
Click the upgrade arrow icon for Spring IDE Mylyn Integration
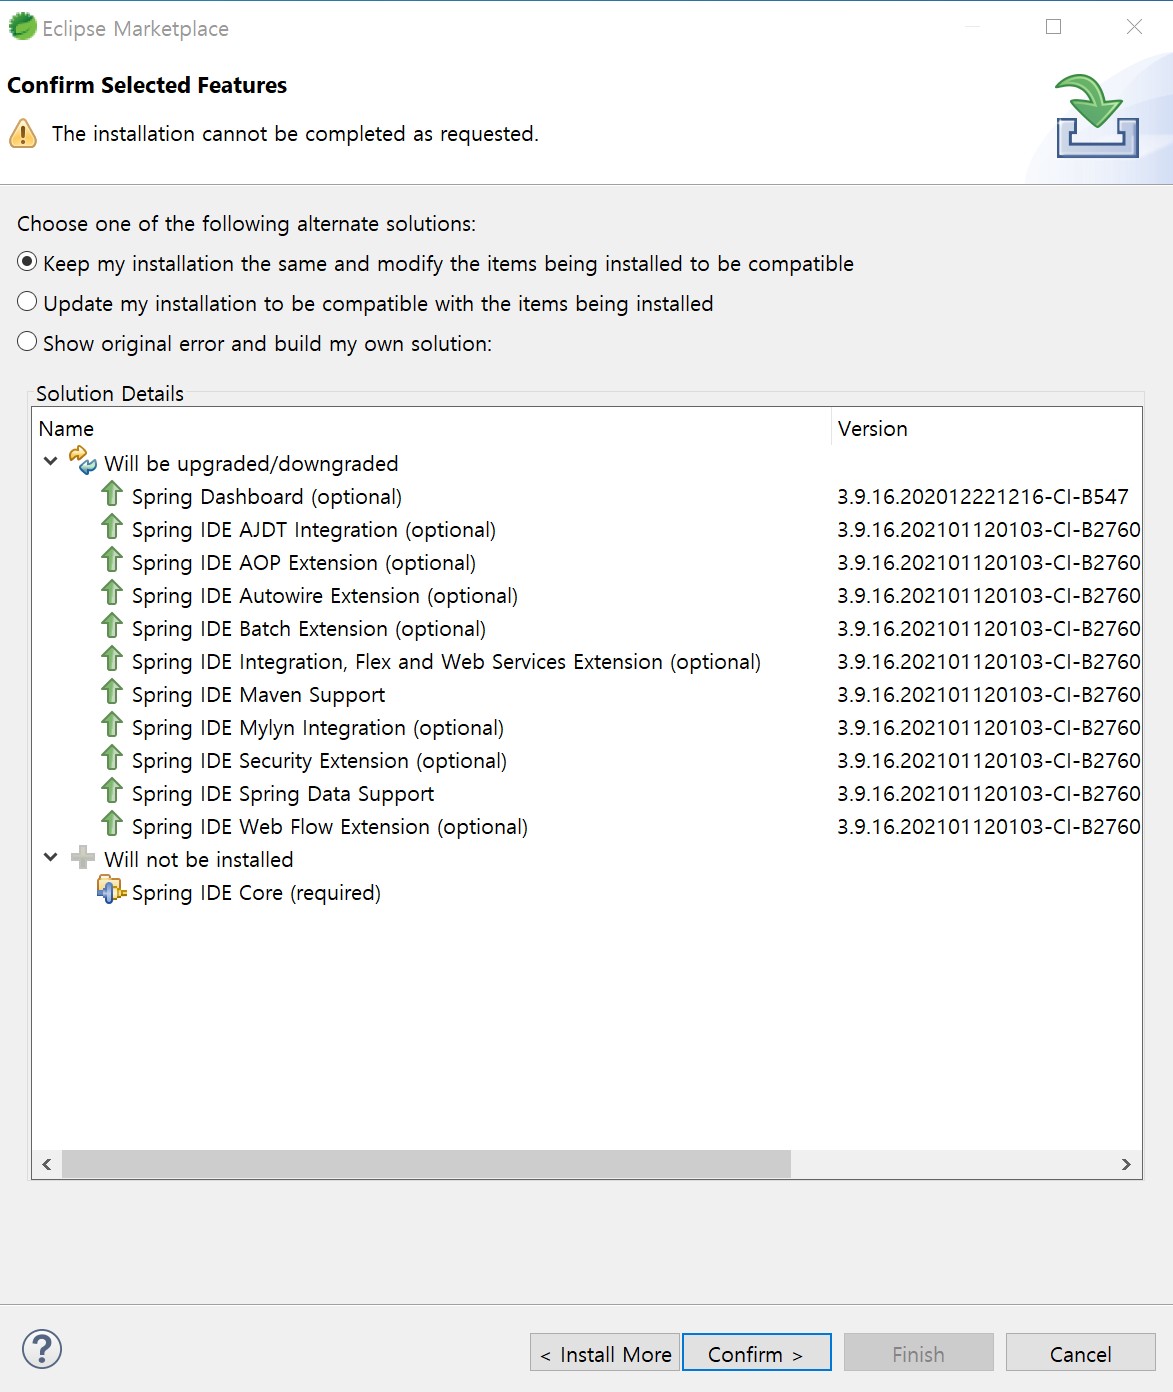tap(112, 725)
